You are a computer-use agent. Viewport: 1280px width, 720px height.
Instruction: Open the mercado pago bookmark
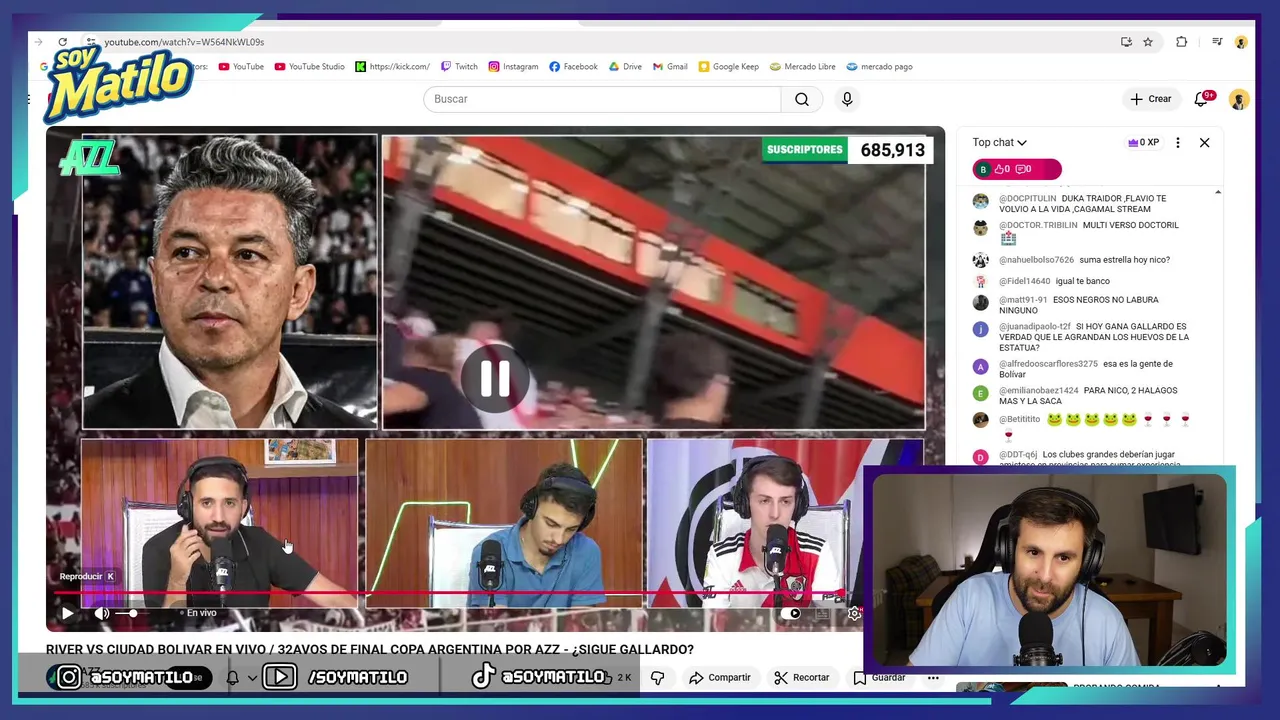(879, 67)
